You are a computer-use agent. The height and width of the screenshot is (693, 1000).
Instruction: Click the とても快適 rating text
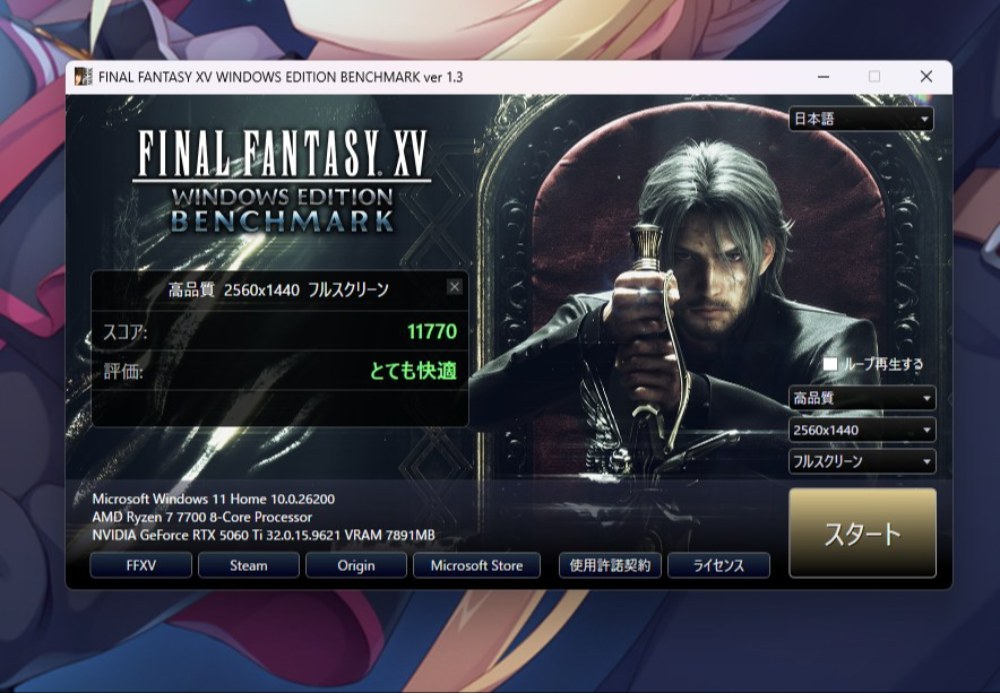(x=413, y=371)
